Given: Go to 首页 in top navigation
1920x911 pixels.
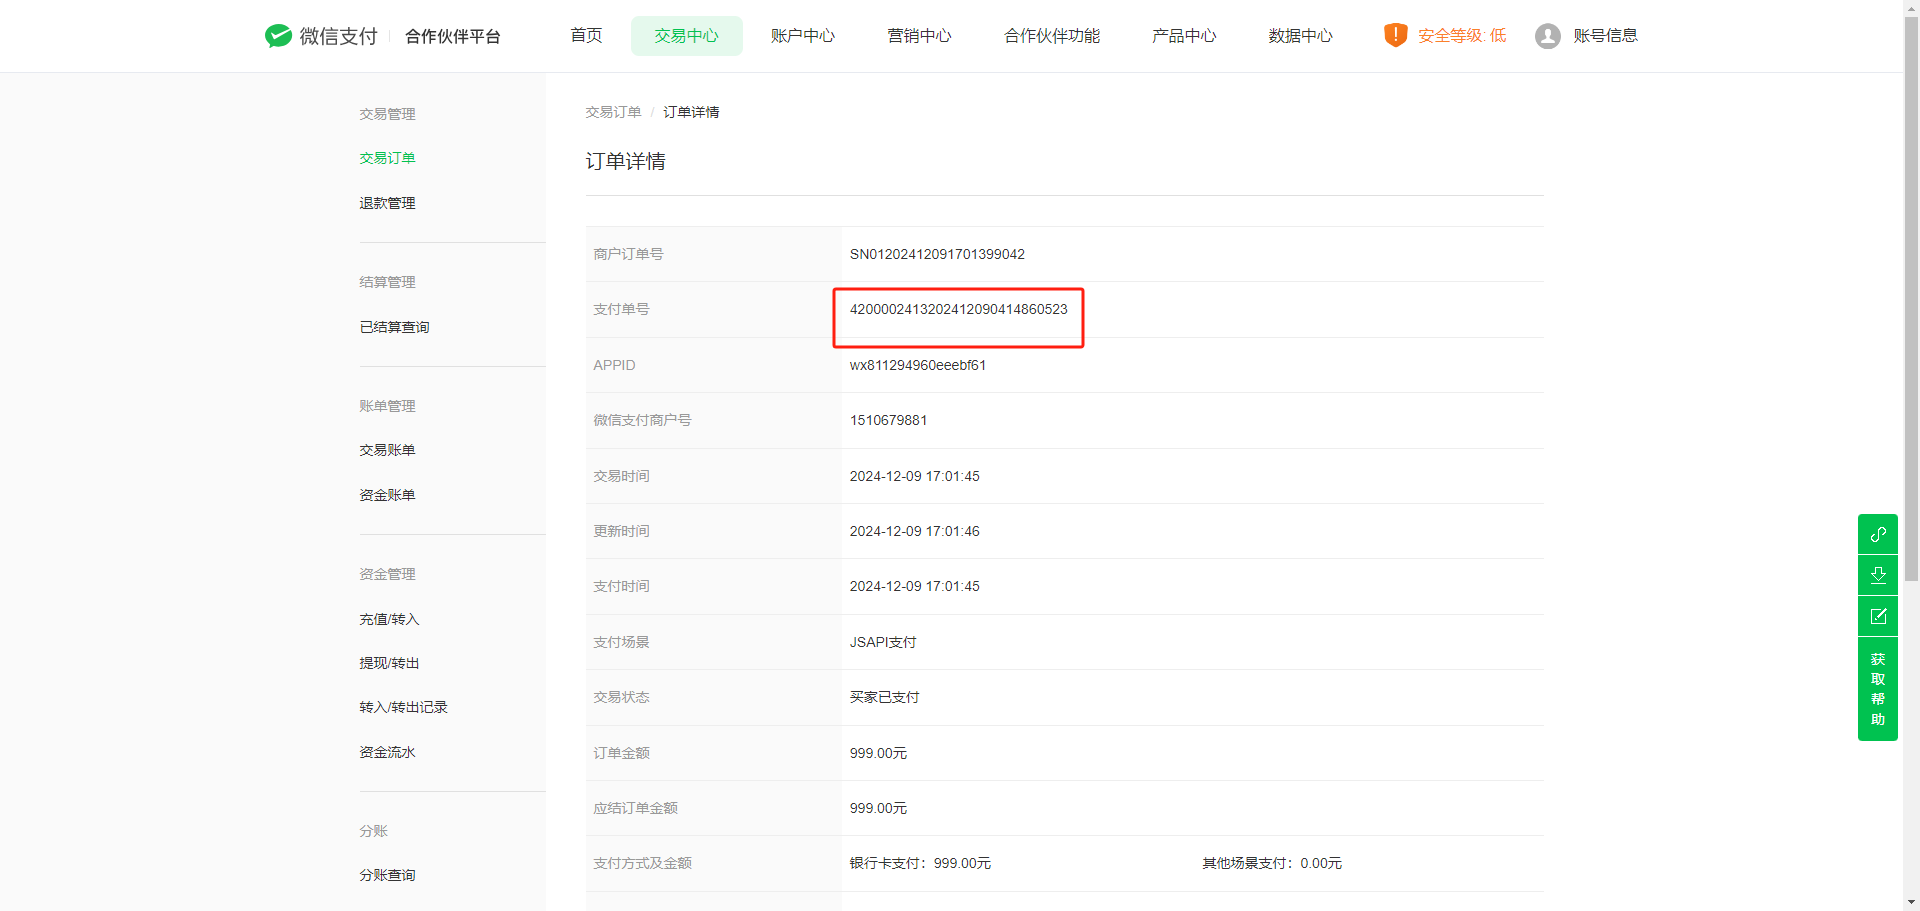Looking at the screenshot, I should pos(586,36).
